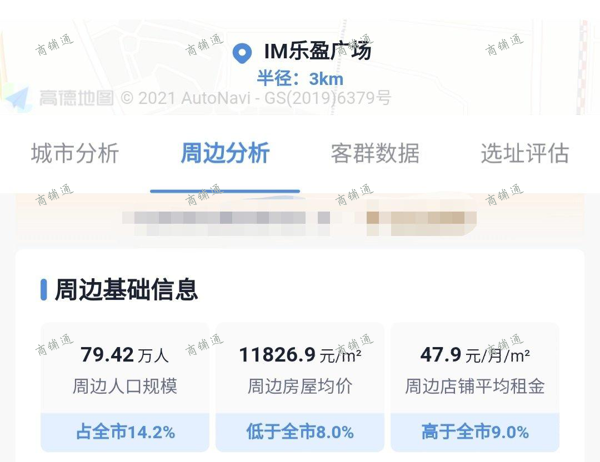The image size is (600, 462).
Task: Tap the 高于全市9.0% badge
Action: [x=474, y=433]
